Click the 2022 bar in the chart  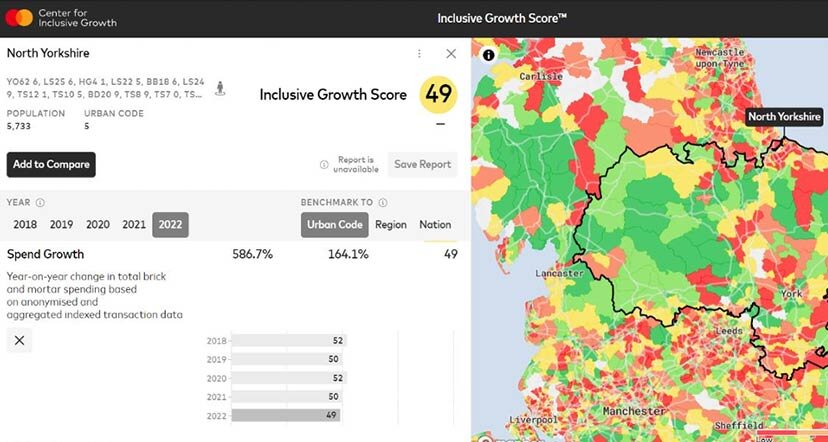[286, 416]
